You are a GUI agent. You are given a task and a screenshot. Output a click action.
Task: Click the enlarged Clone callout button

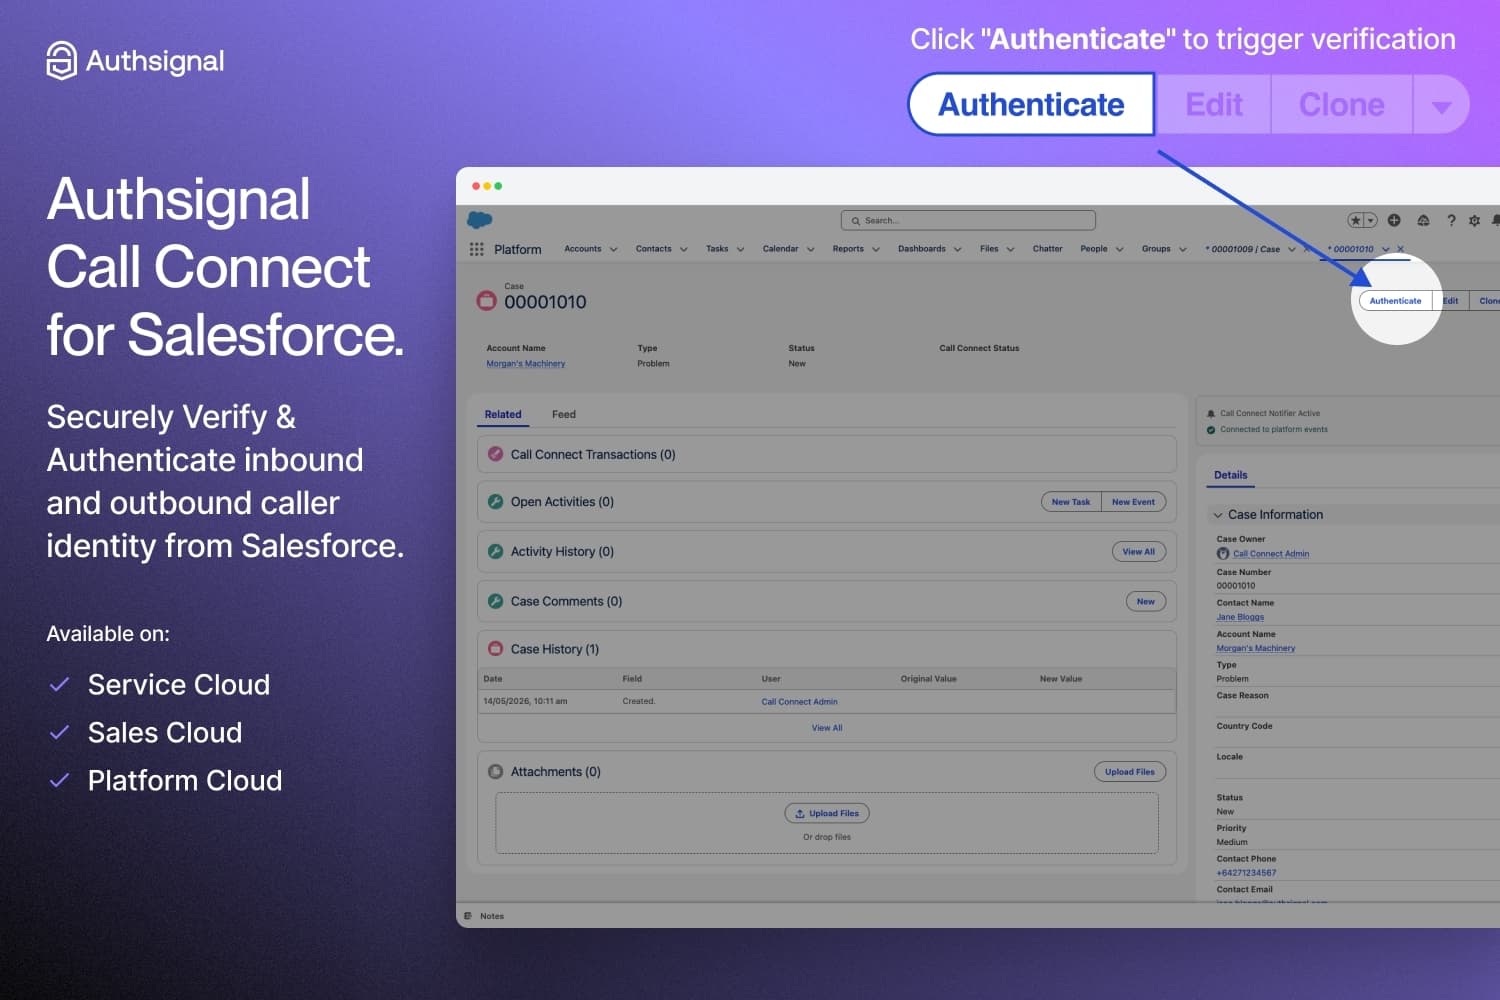[x=1341, y=105]
